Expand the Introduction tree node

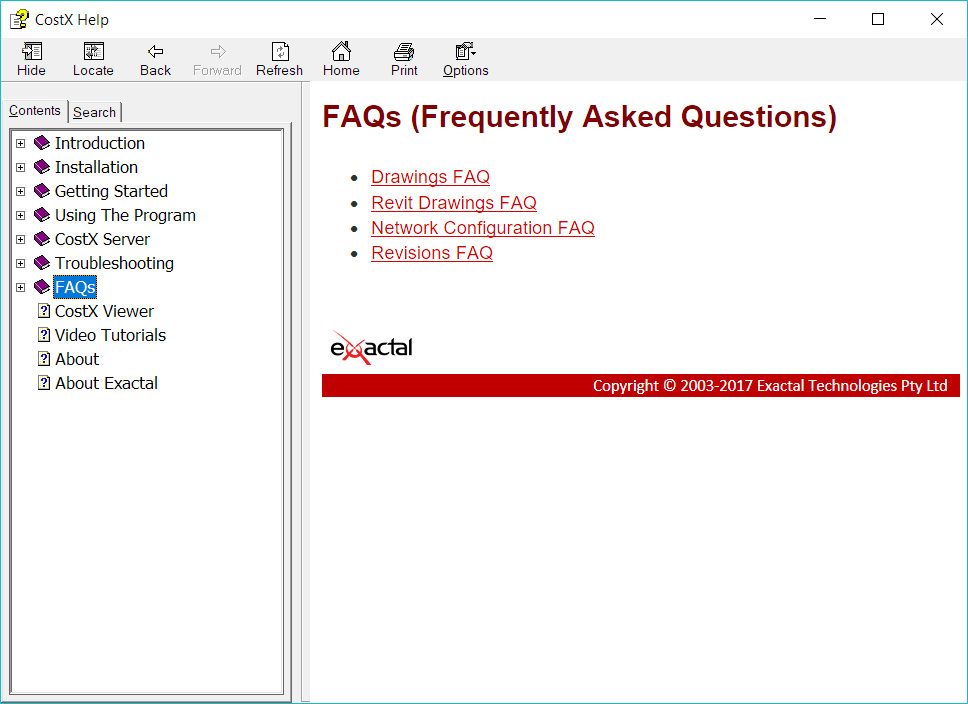point(20,143)
